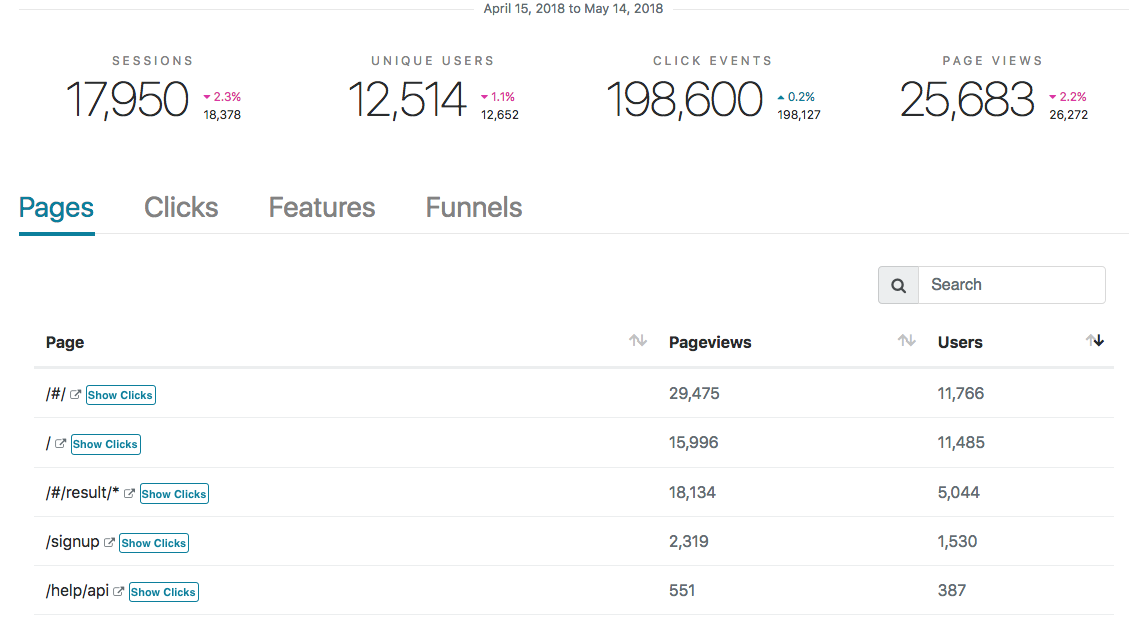This screenshot has width=1144, height=624.
Task: Open external link icon for /#/result/* page
Action: coord(129,494)
